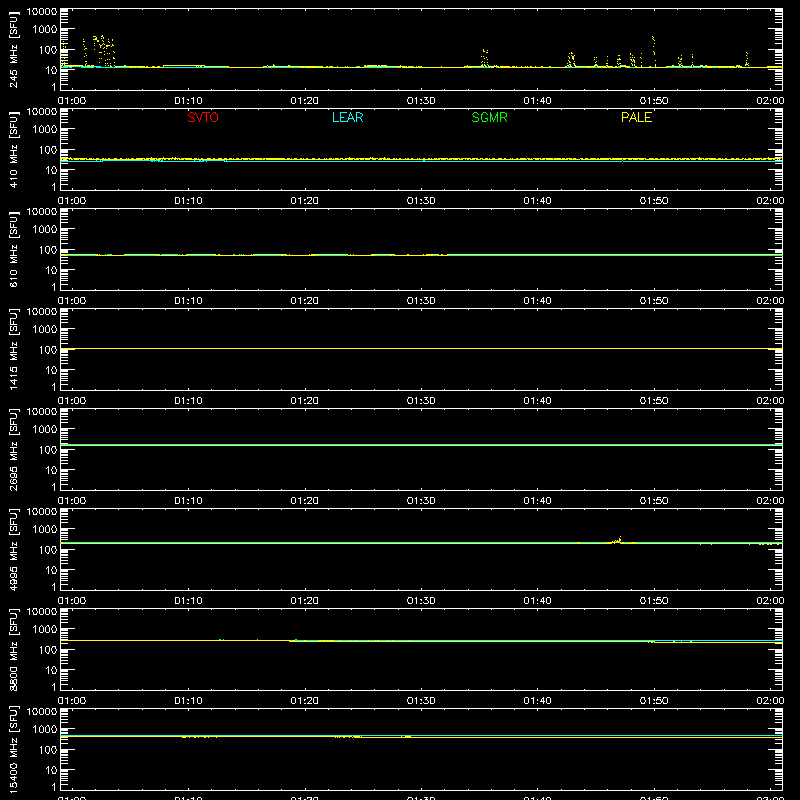Click 01:40 tick label under 410 MHz panel
The width and height of the screenshot is (800, 800).
point(537,201)
